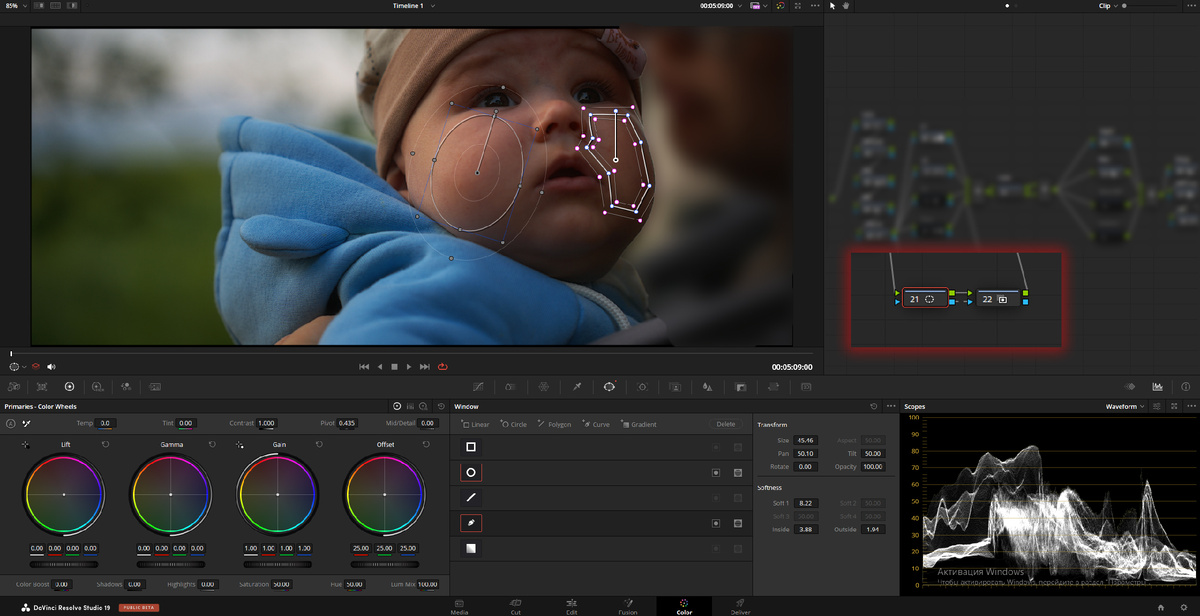
Task: Toggle loop playback in the viewer
Action: click(x=443, y=367)
